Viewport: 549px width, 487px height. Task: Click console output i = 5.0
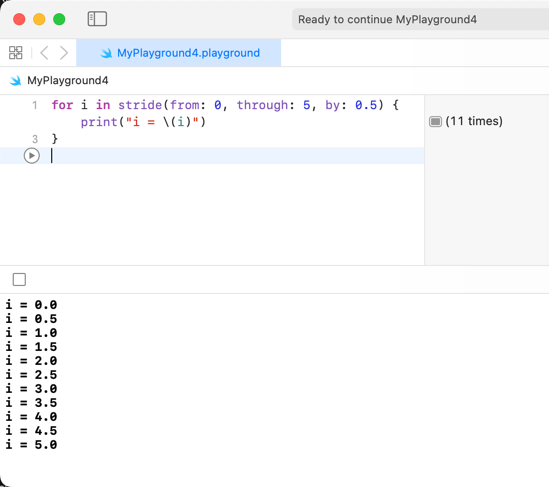pos(31,445)
